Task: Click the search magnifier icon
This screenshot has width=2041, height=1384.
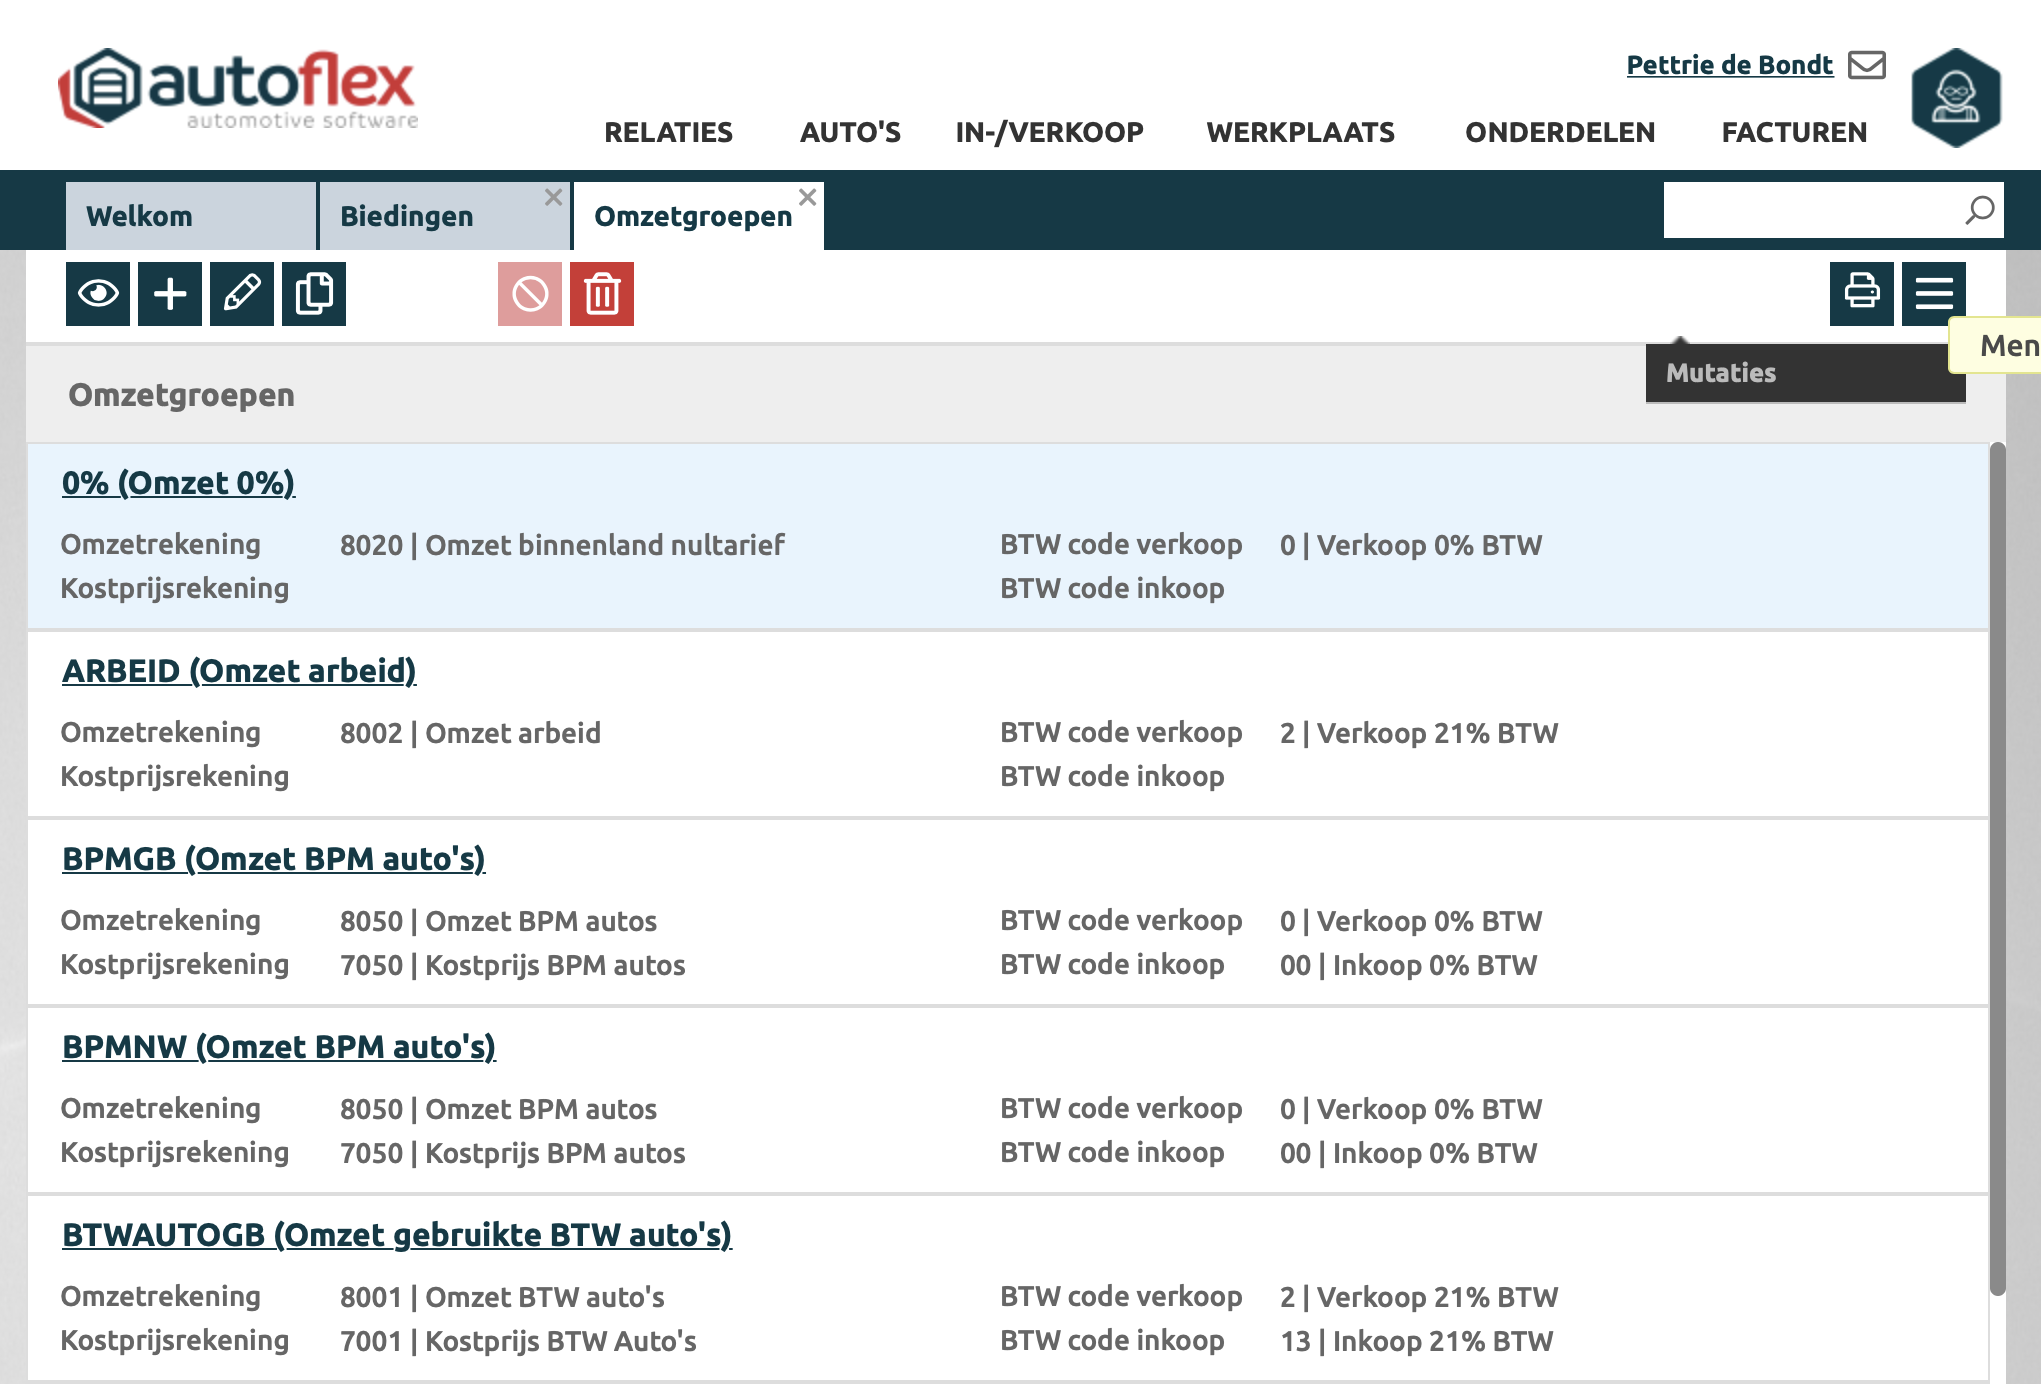Action: point(1979,210)
